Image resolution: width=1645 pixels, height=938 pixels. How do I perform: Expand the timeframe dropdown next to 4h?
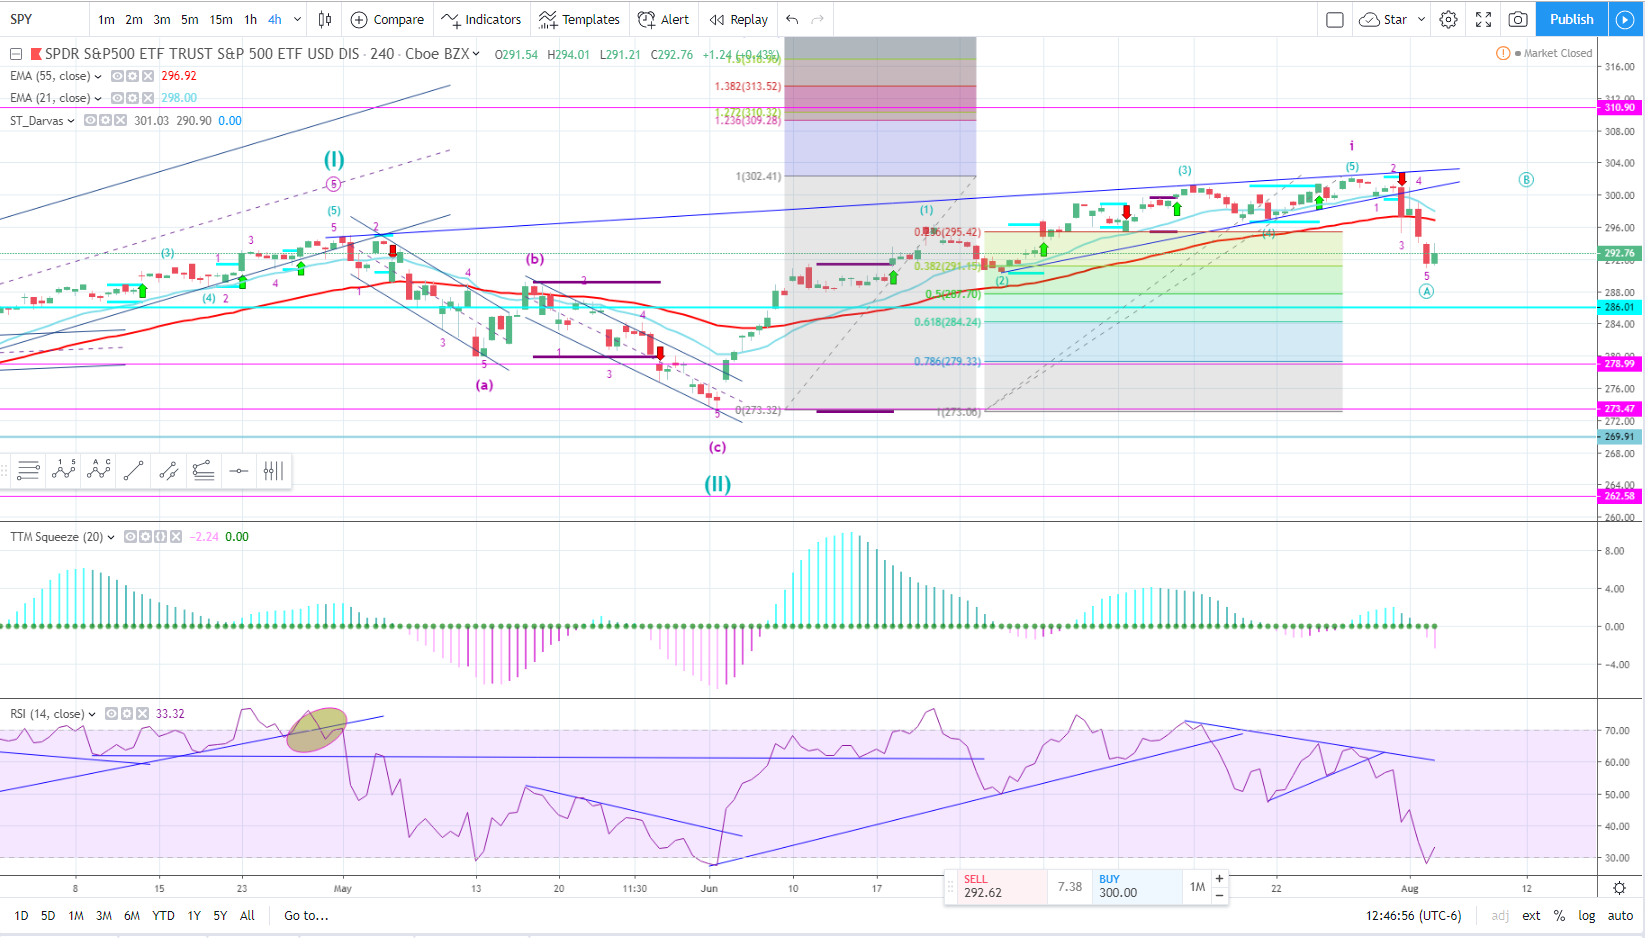tap(298, 19)
